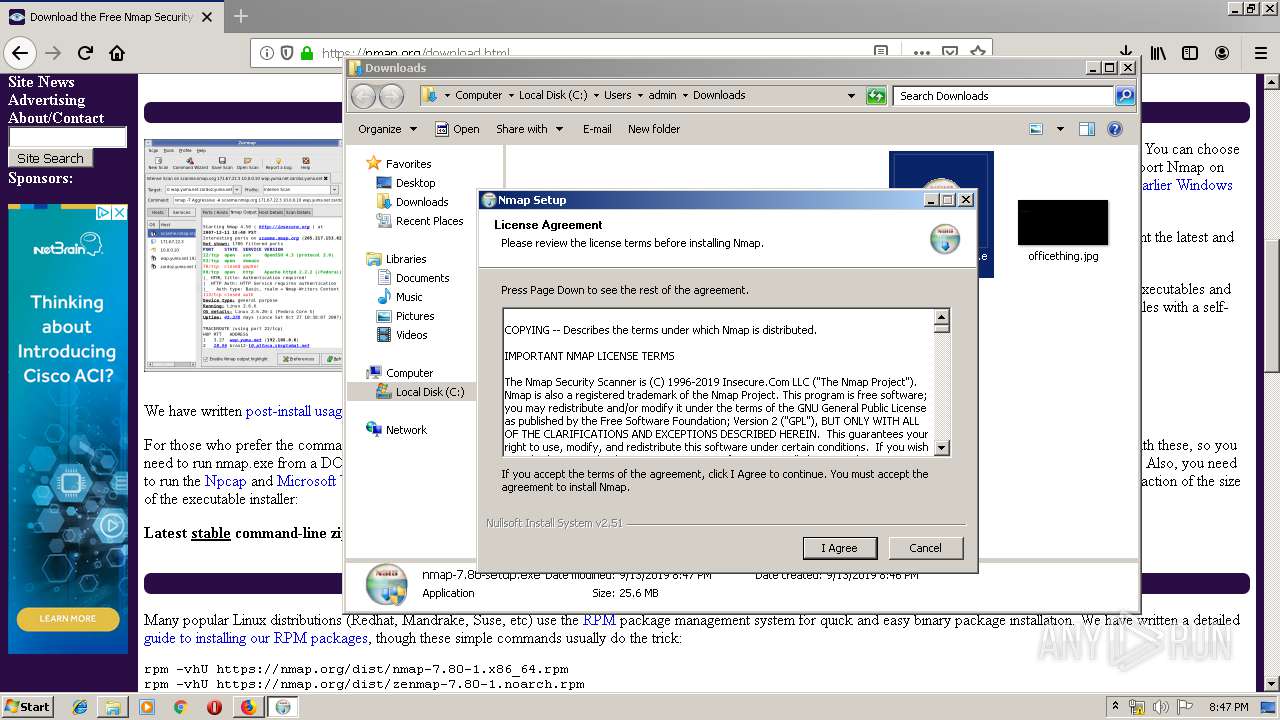Viewport: 1280px width, 720px height.
Task: Expand the admin breadcrumb arrow
Action: pyautogui.click(x=685, y=96)
